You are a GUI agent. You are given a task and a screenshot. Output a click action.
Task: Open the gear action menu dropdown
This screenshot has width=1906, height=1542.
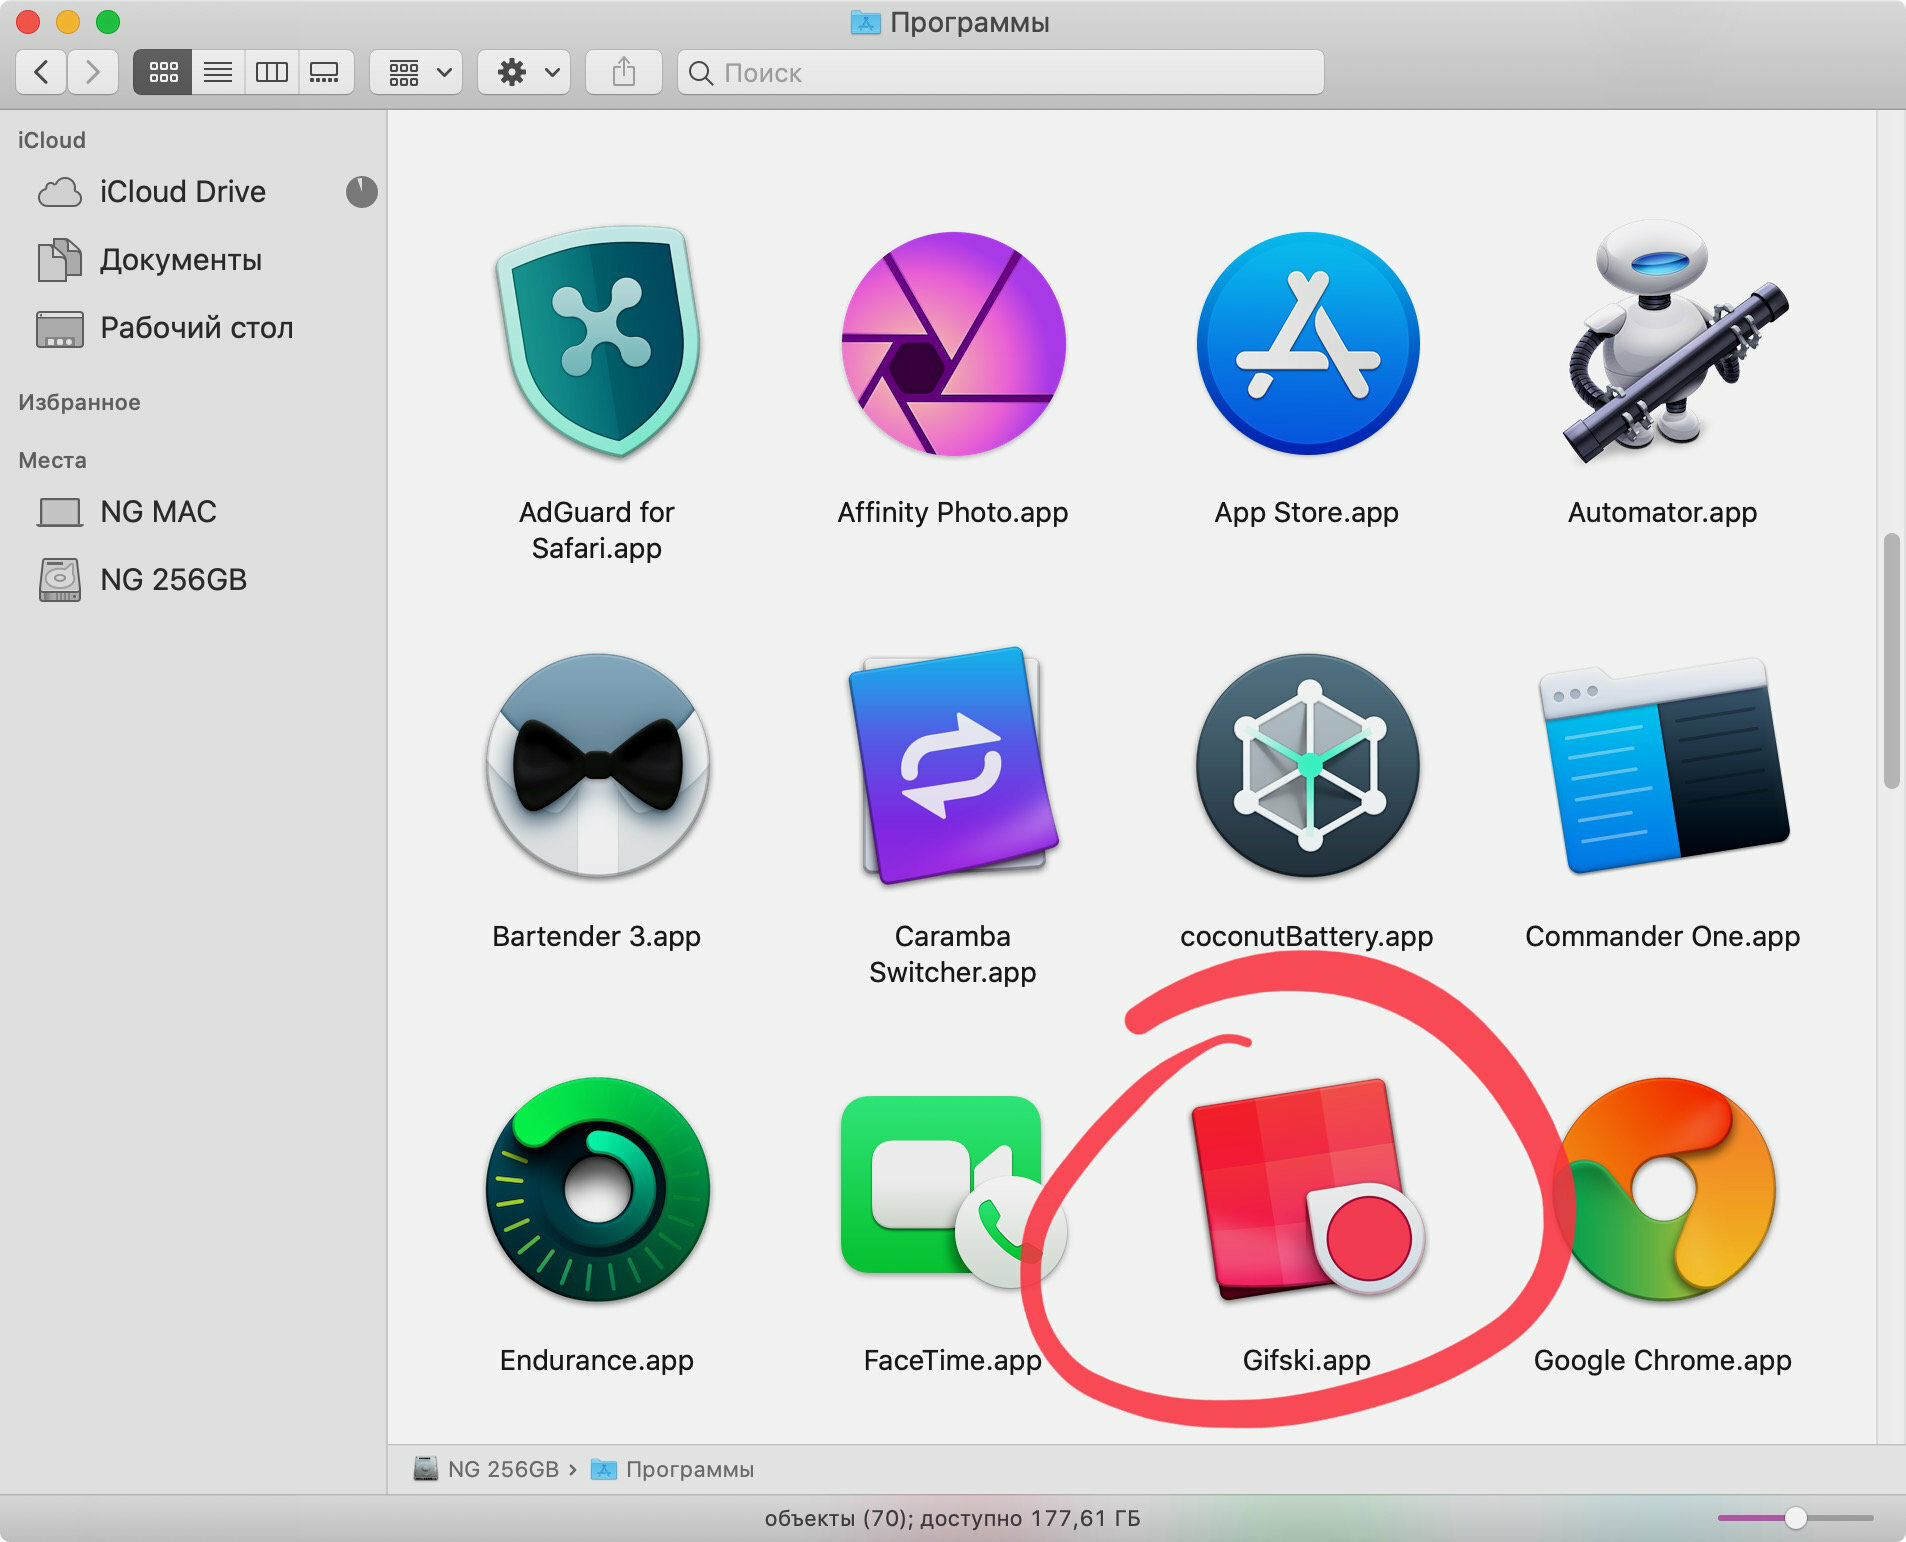(x=525, y=72)
